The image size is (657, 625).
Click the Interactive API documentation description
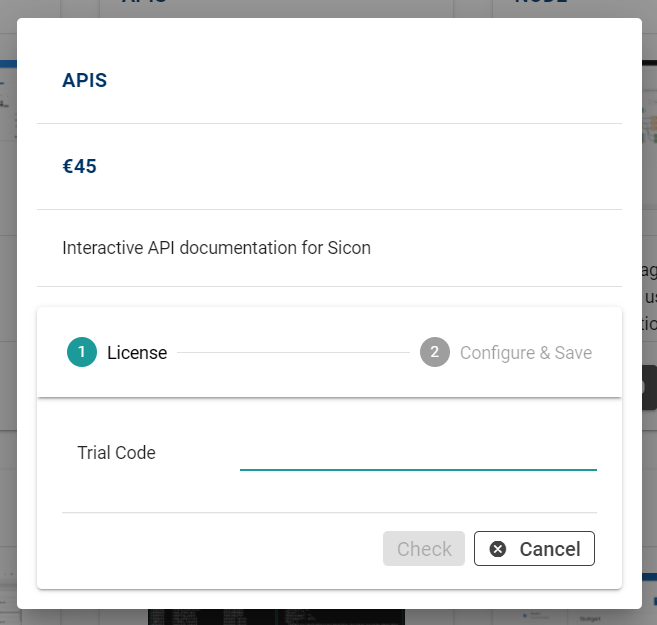(216, 248)
